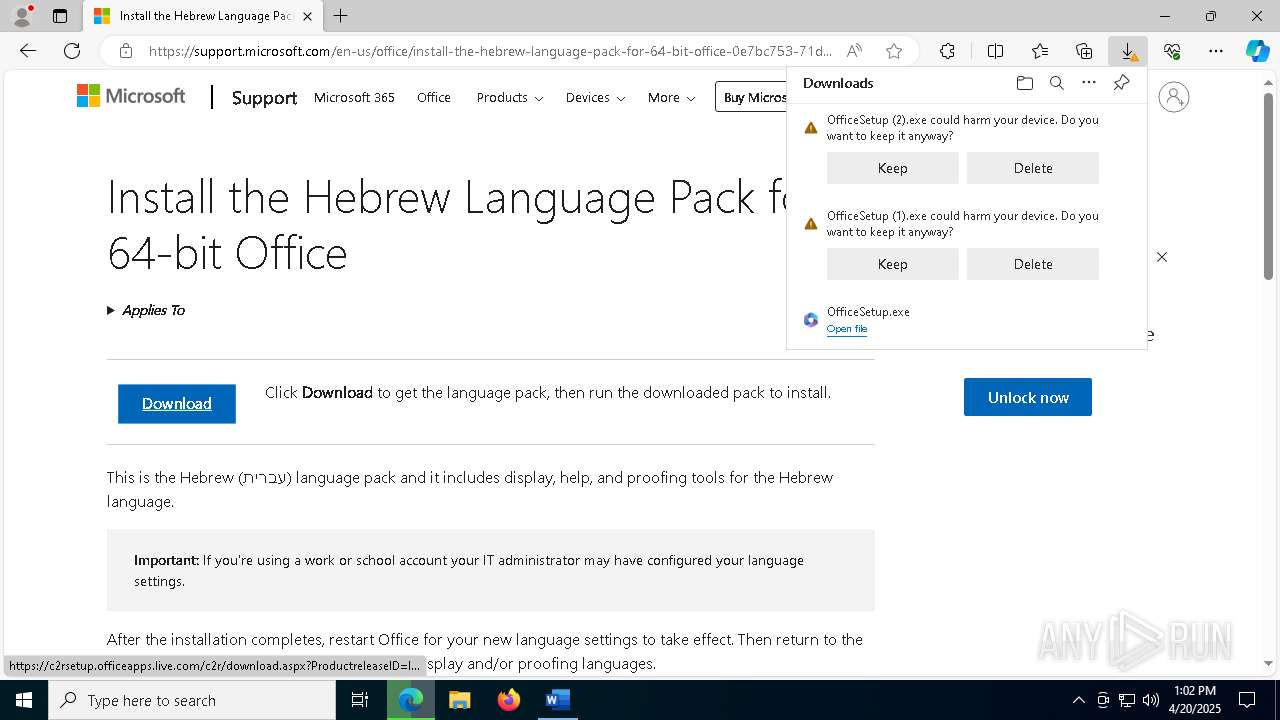Switch to Word in taskbar
1280x720 pixels.
557,700
